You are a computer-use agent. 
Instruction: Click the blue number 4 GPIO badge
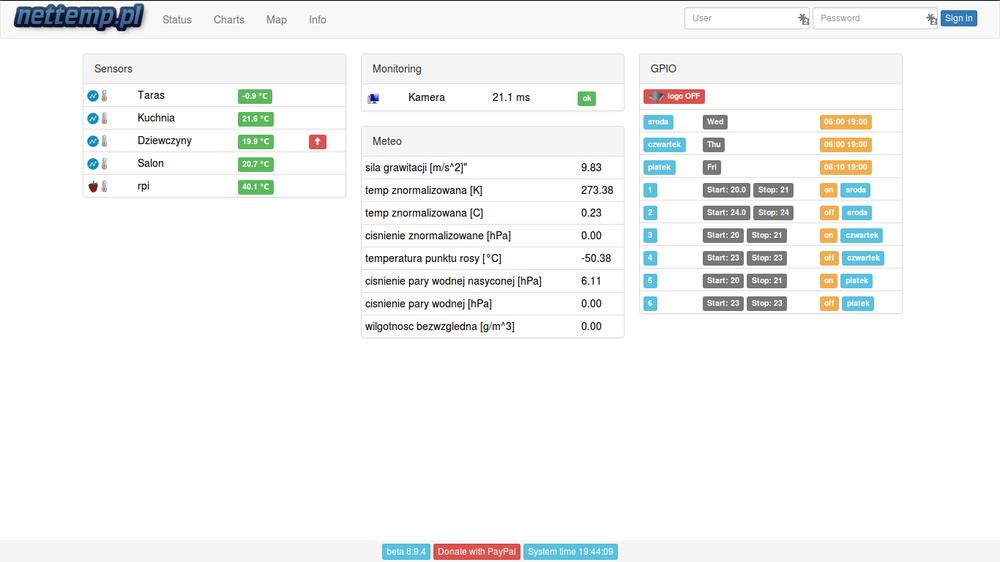650,258
